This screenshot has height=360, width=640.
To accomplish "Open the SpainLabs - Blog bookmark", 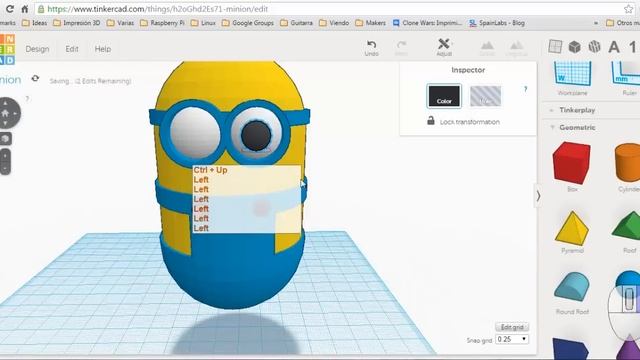I will 497,23.
